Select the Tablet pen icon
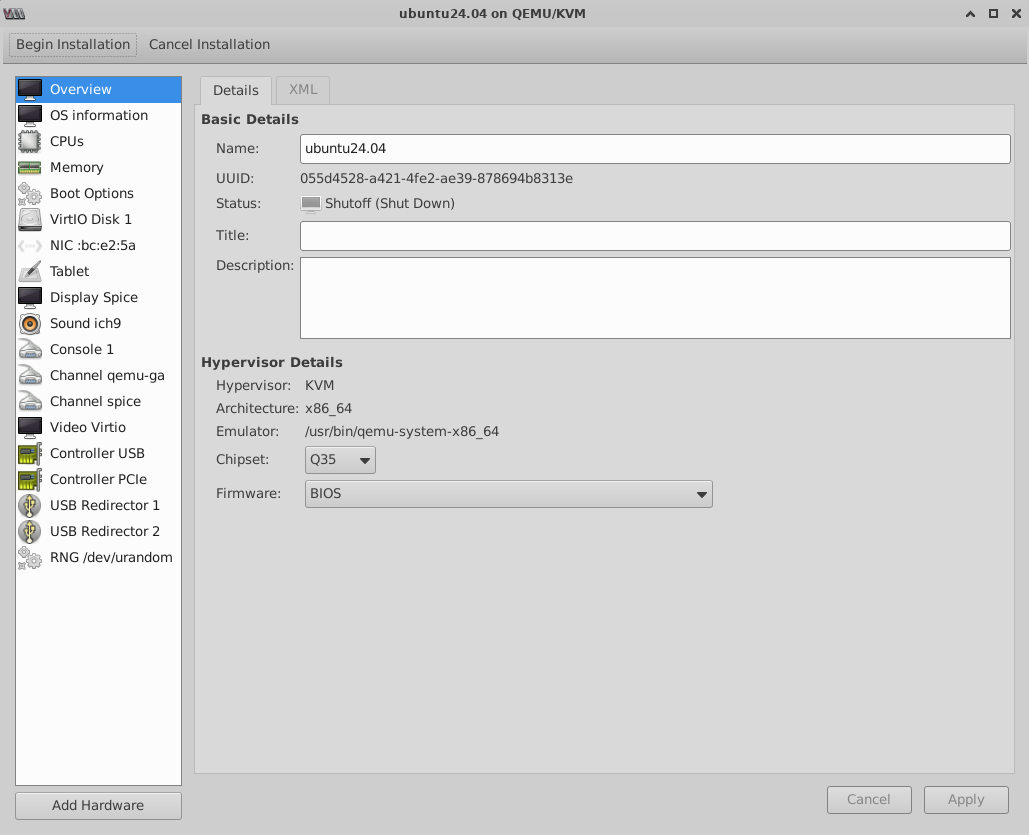1029x835 pixels. (x=30, y=271)
